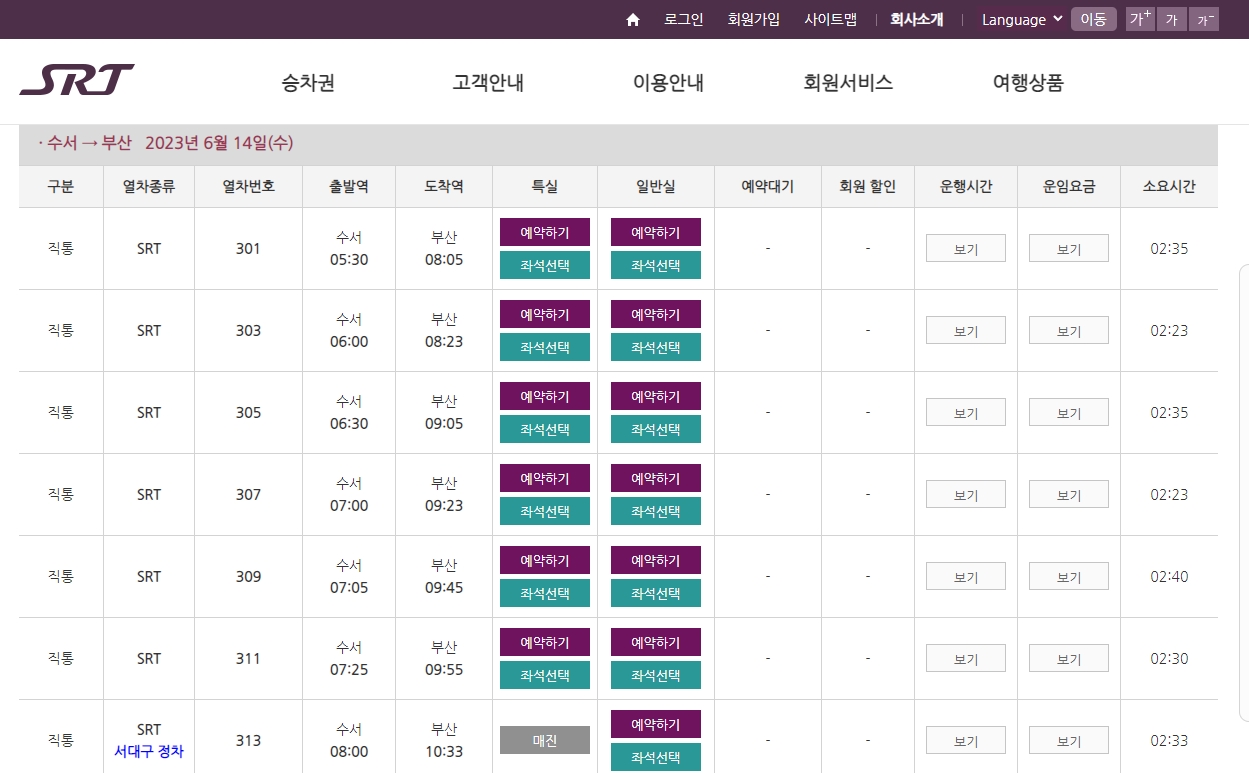Click departure time 07:25 for train 311
This screenshot has width=1249, height=773.
pyautogui.click(x=349, y=669)
